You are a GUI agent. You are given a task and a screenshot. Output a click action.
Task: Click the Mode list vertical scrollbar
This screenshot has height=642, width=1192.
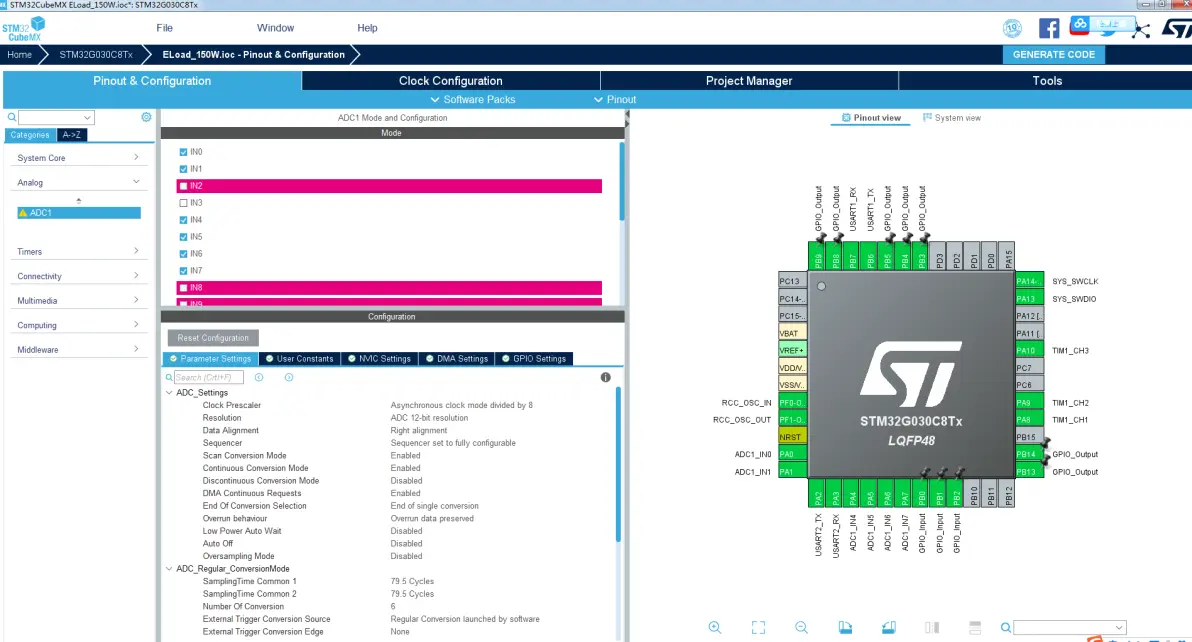[x=622, y=182]
